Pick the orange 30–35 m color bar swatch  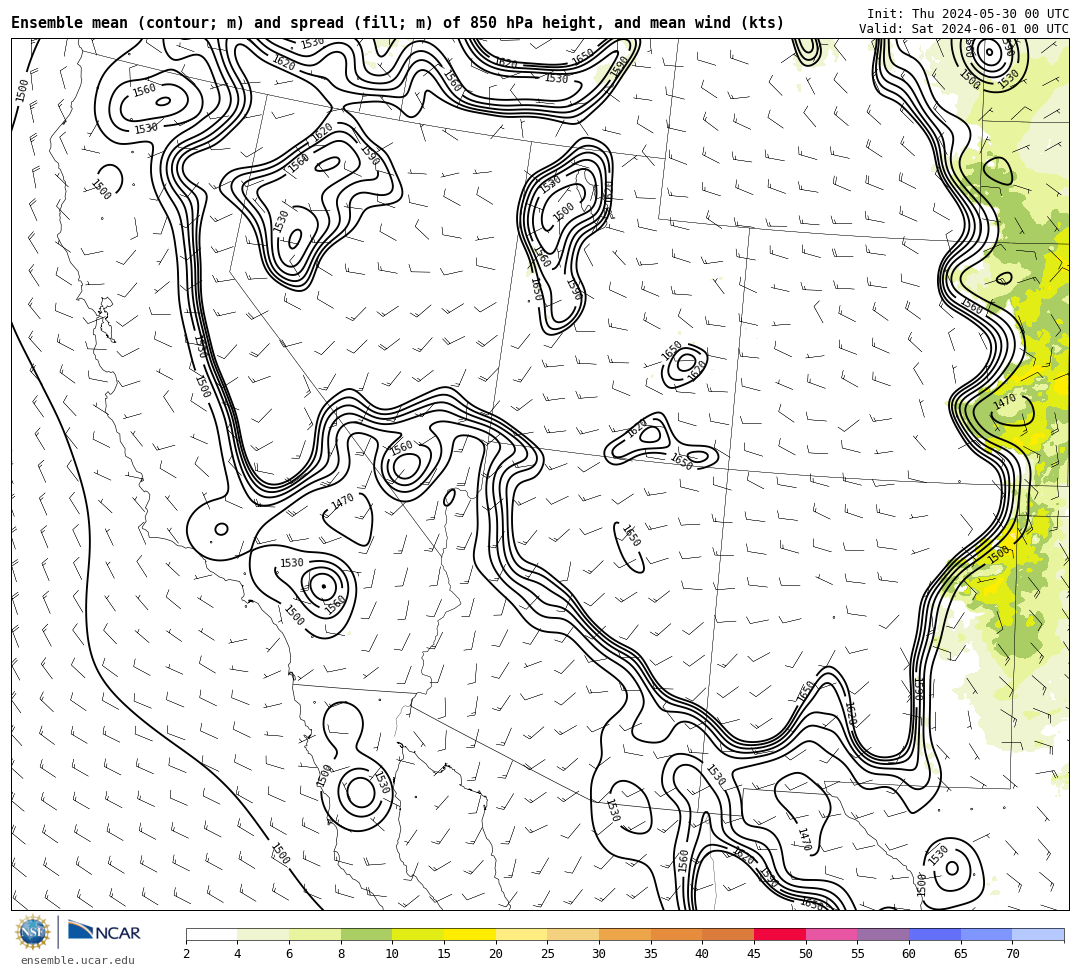point(625,934)
